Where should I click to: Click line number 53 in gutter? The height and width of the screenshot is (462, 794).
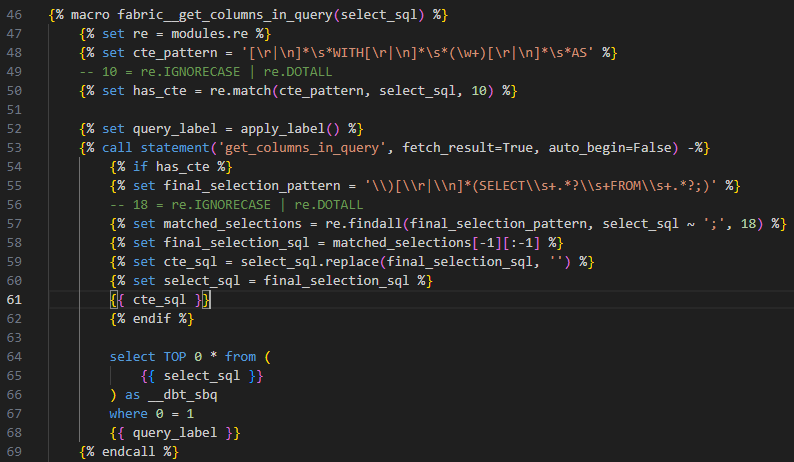14,148
